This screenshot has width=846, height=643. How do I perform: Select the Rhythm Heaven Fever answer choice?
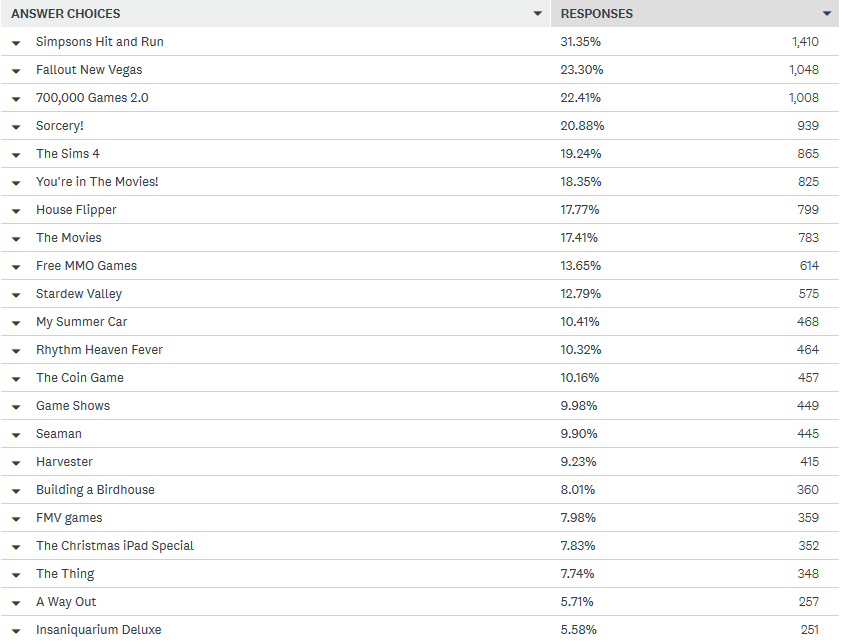99,350
